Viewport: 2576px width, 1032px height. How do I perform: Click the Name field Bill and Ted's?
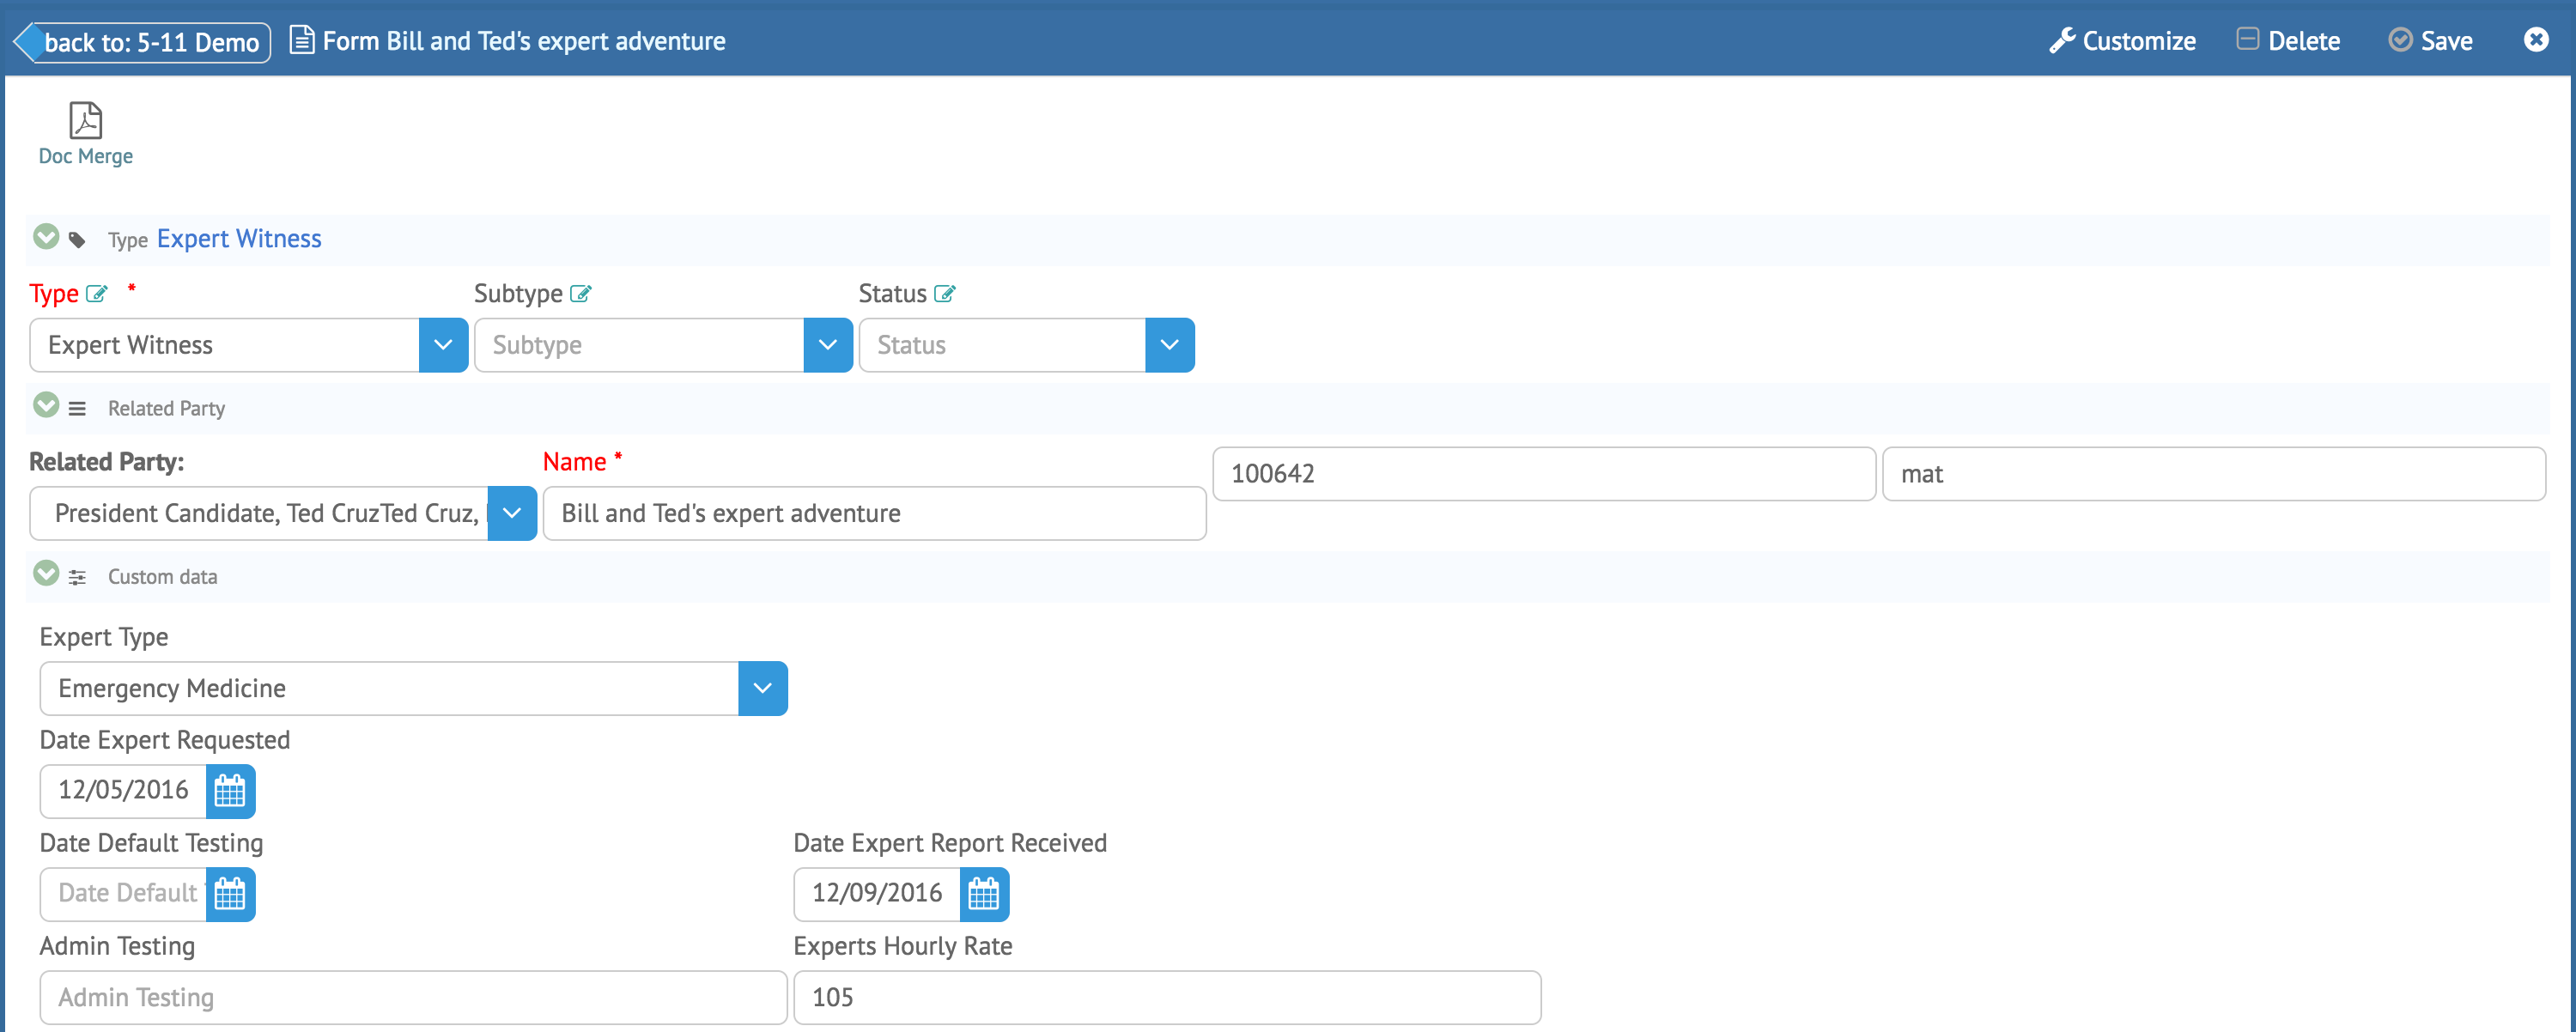tap(874, 513)
